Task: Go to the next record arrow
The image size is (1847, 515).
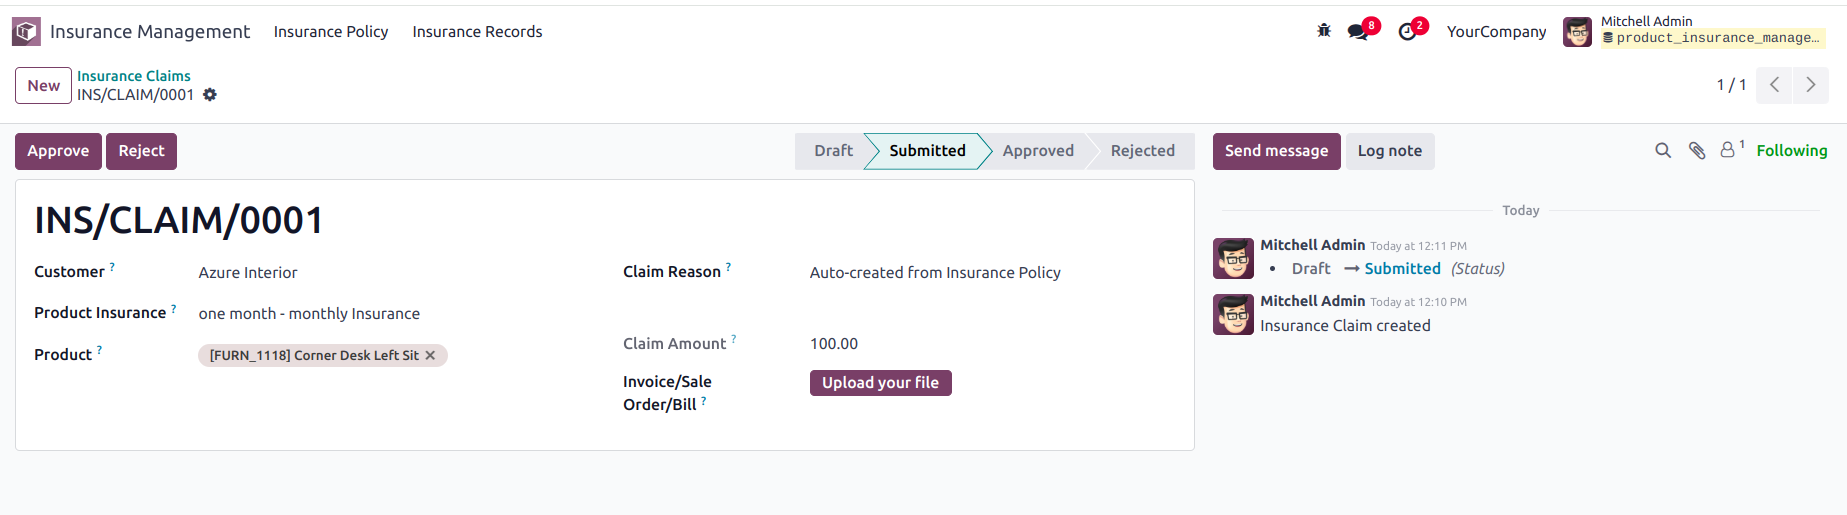Action: (1811, 85)
